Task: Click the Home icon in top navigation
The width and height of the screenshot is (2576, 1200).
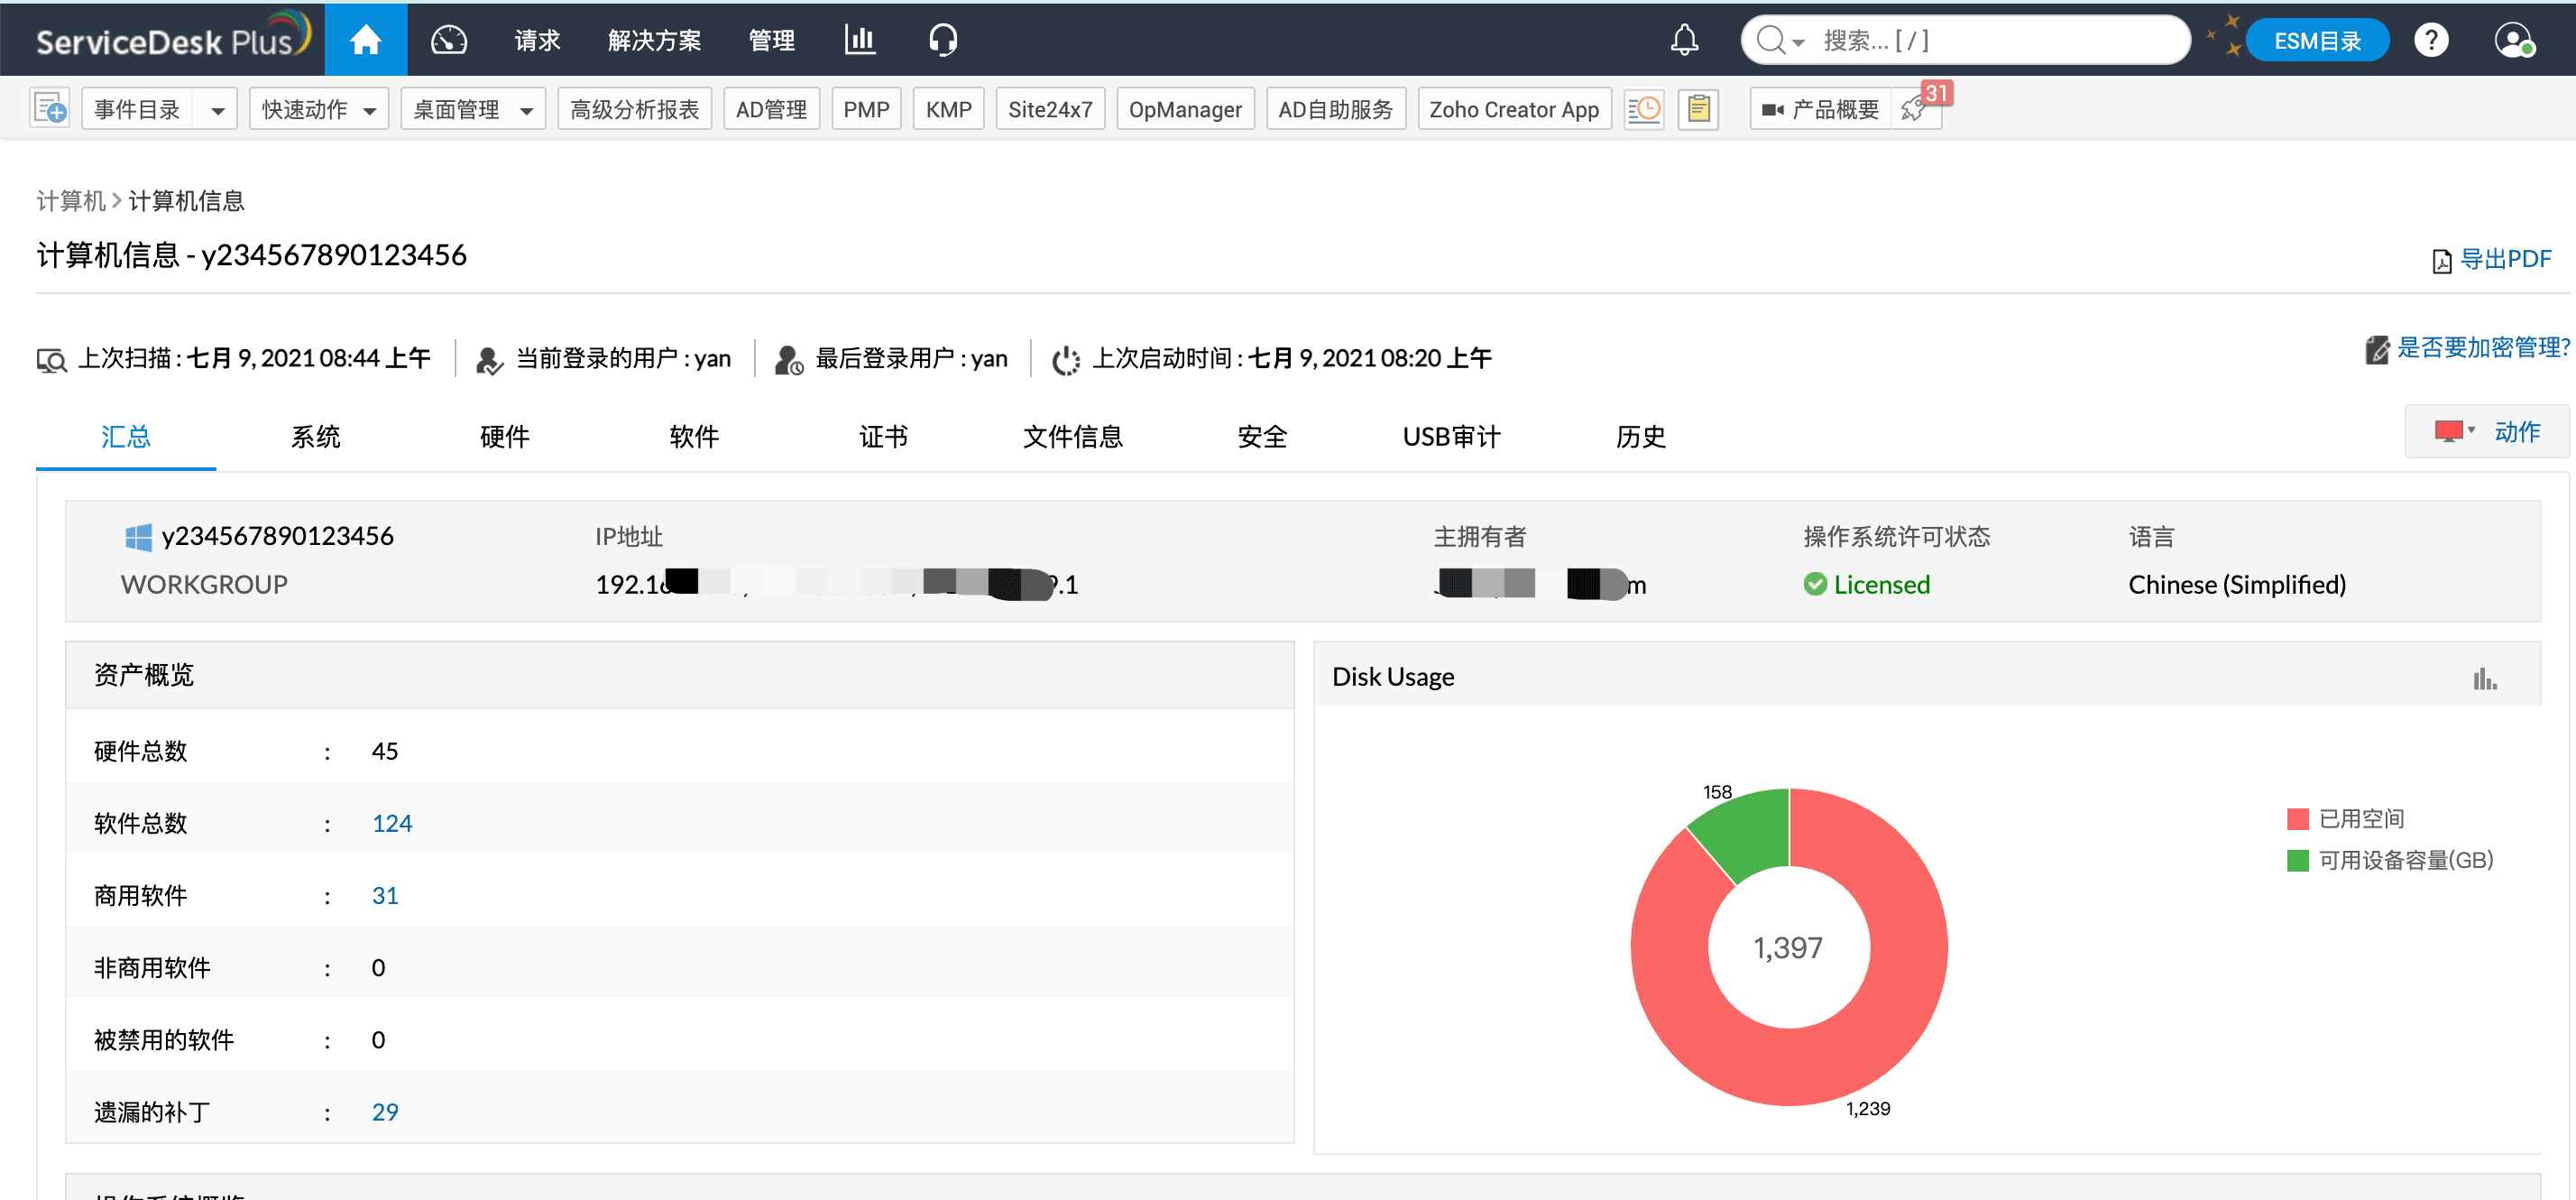Action: pos(365,40)
